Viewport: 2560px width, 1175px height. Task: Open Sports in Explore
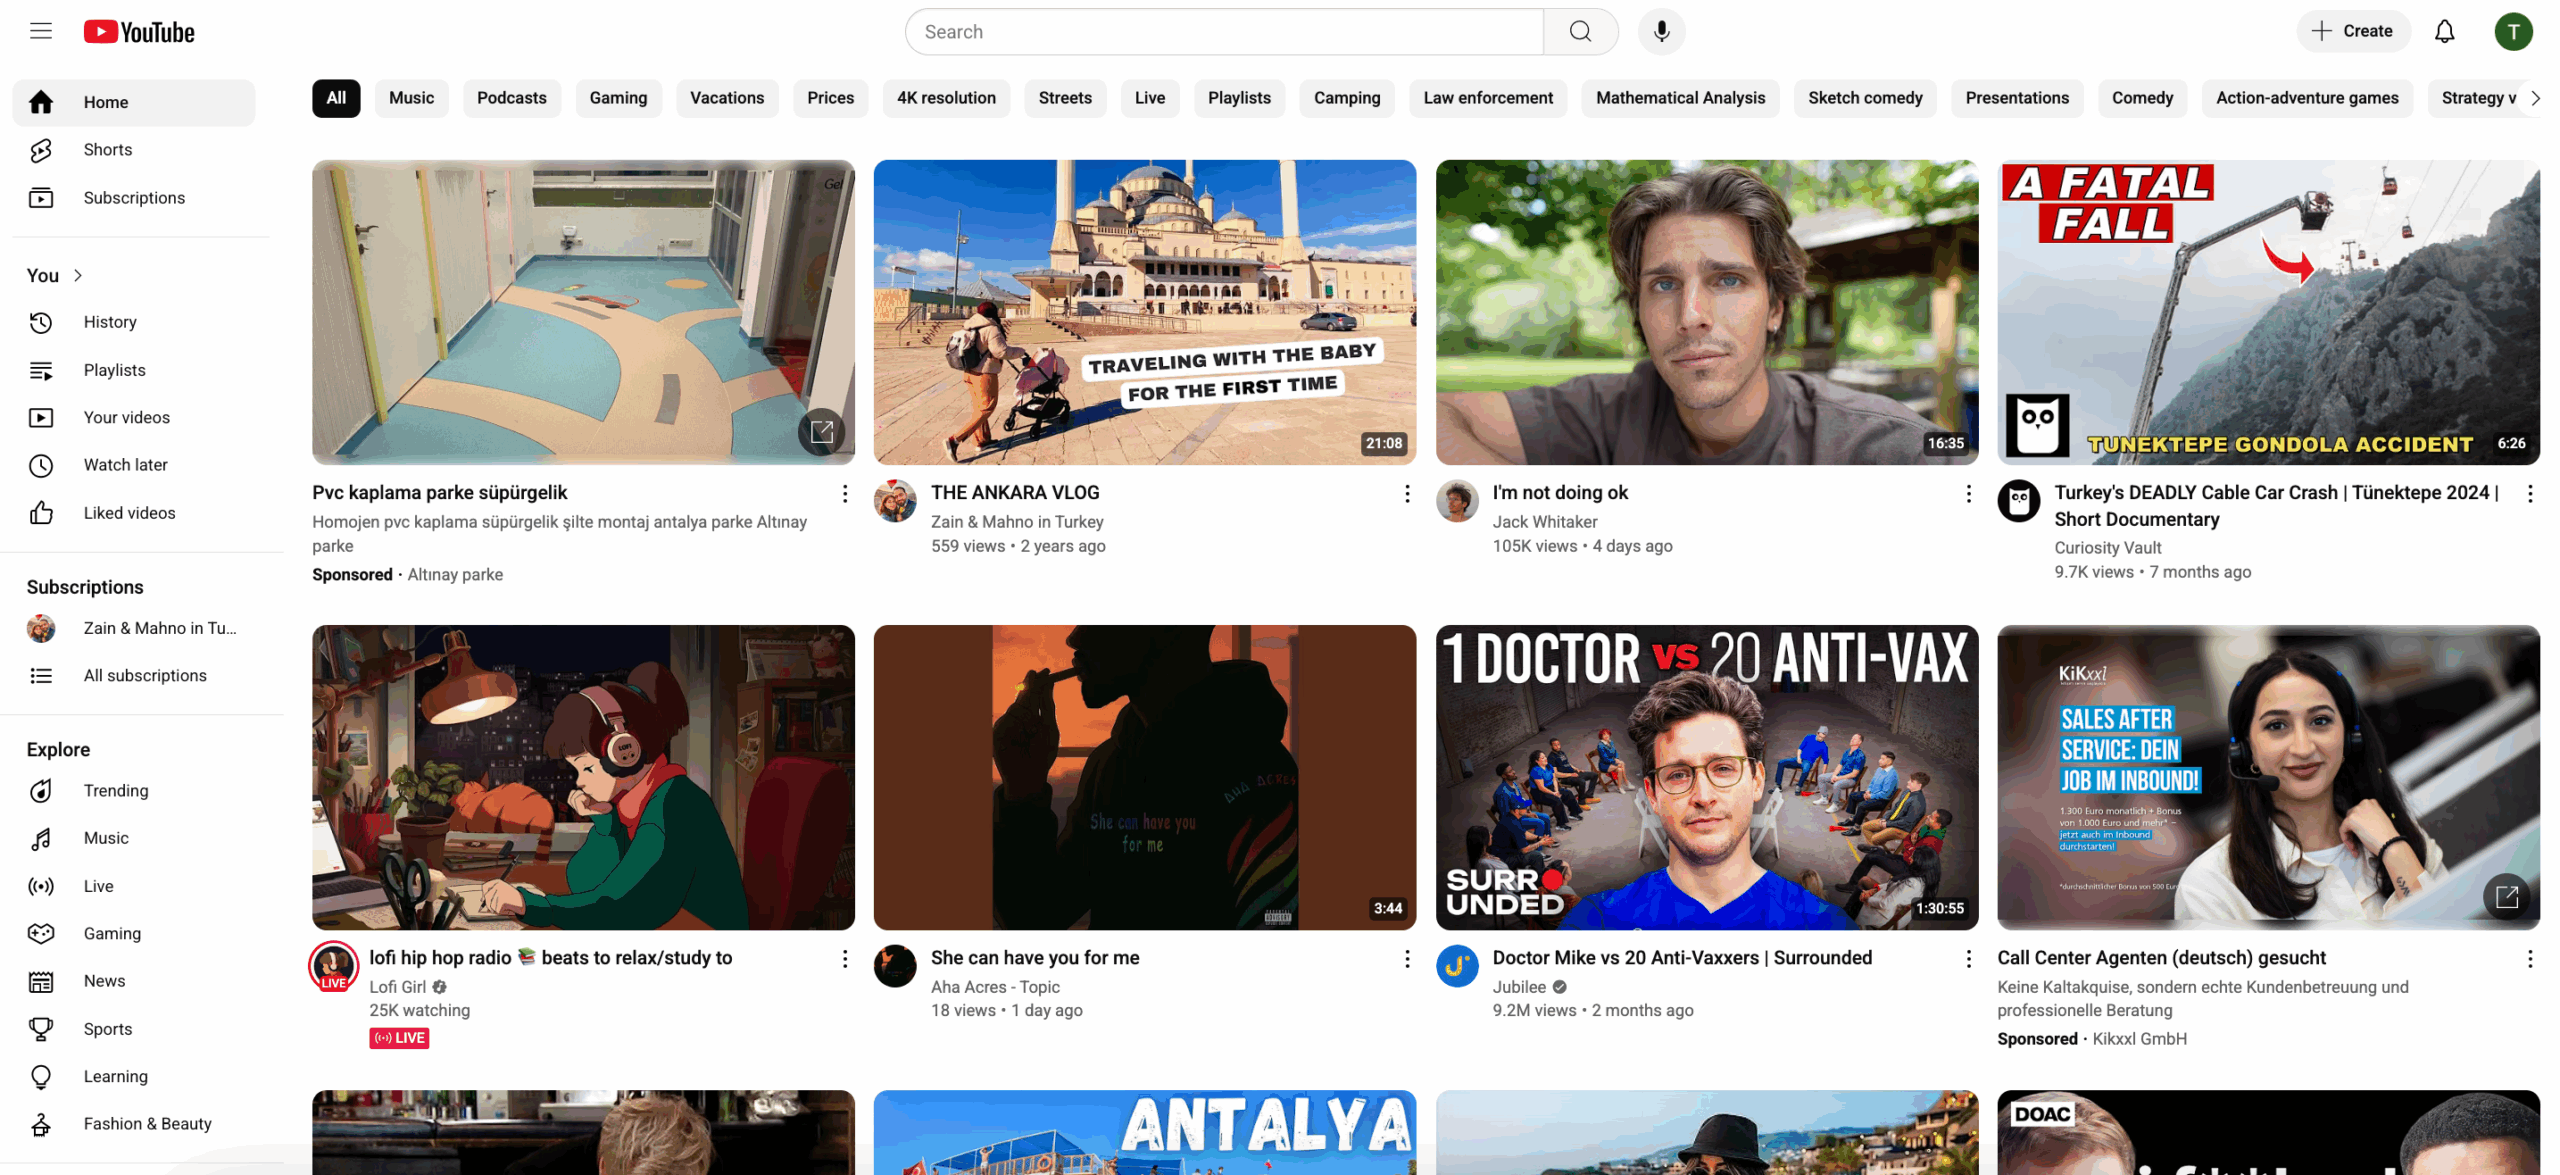[x=134, y=1029]
